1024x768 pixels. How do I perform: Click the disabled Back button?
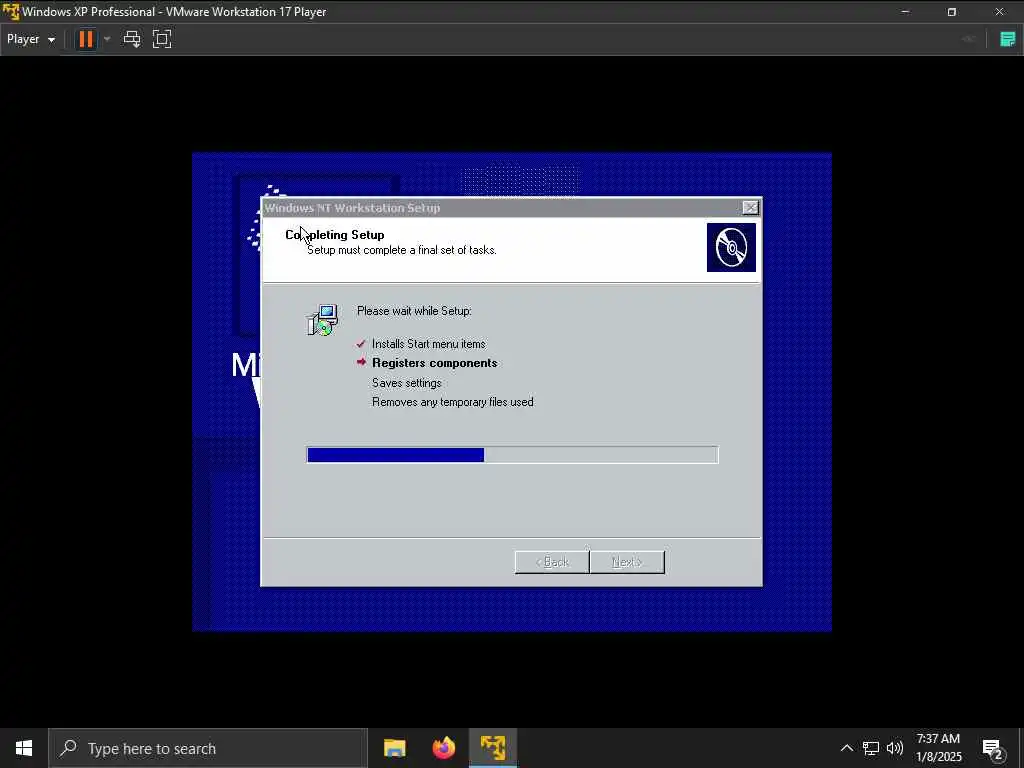(552, 562)
